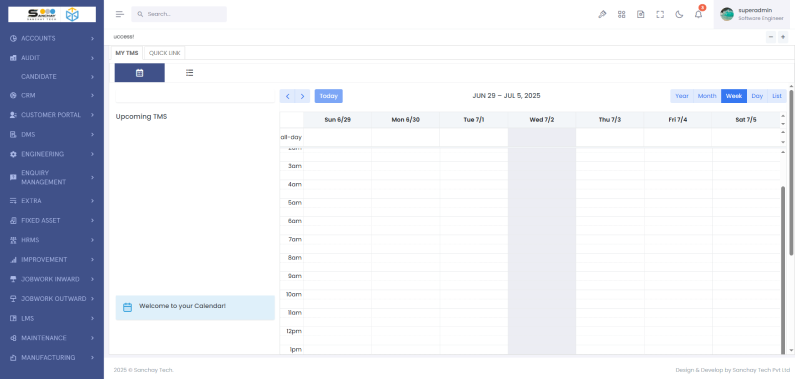Screen dimensions: 795x379
Task: Enter fullscreen mode icon
Action: 660,14
